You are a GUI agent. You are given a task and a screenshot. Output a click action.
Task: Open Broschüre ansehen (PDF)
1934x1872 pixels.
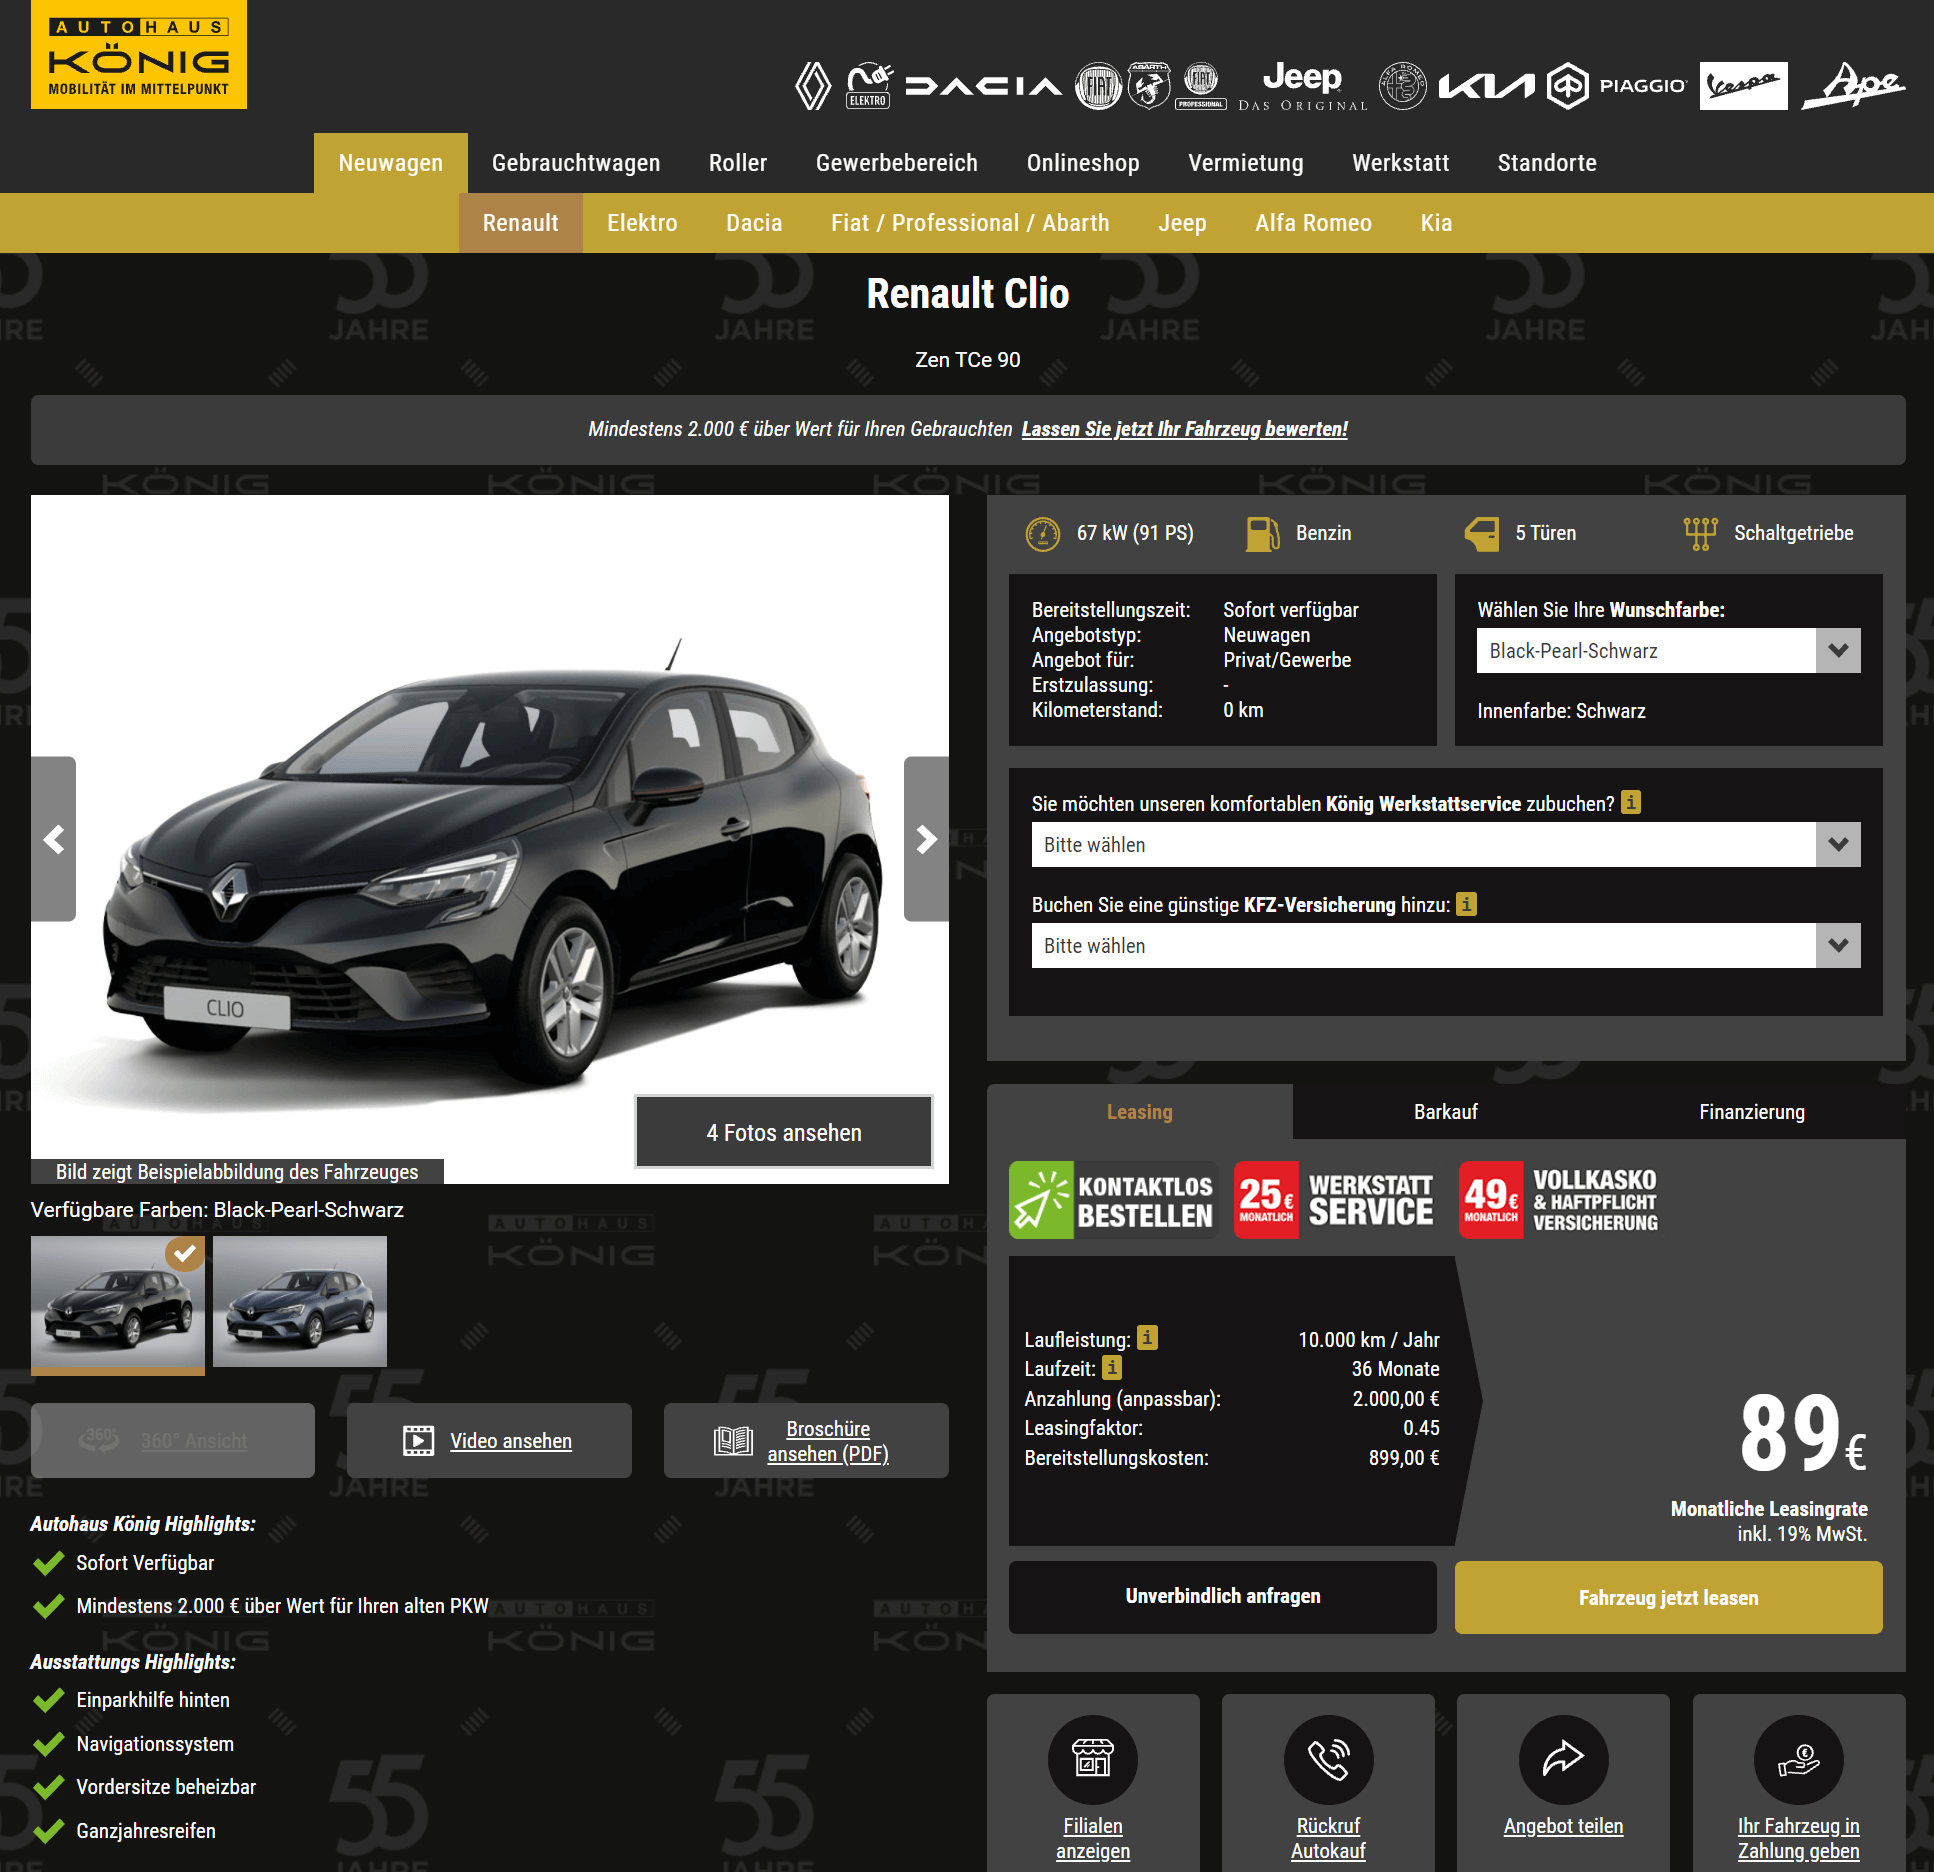[806, 1440]
